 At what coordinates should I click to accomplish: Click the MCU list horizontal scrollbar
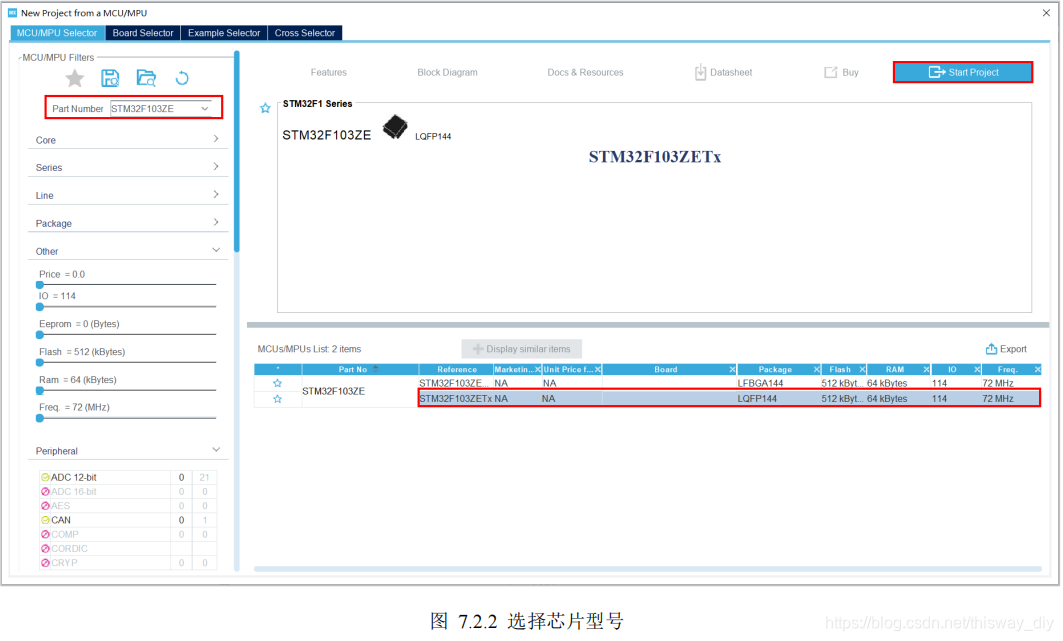coord(647,568)
